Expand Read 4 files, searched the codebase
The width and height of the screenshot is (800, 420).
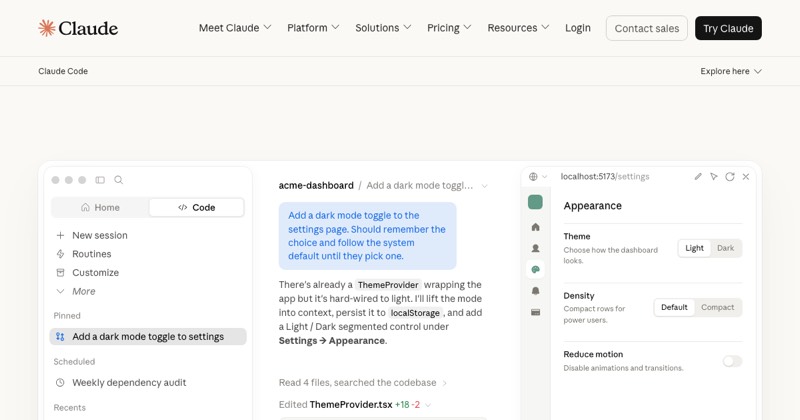363,383
